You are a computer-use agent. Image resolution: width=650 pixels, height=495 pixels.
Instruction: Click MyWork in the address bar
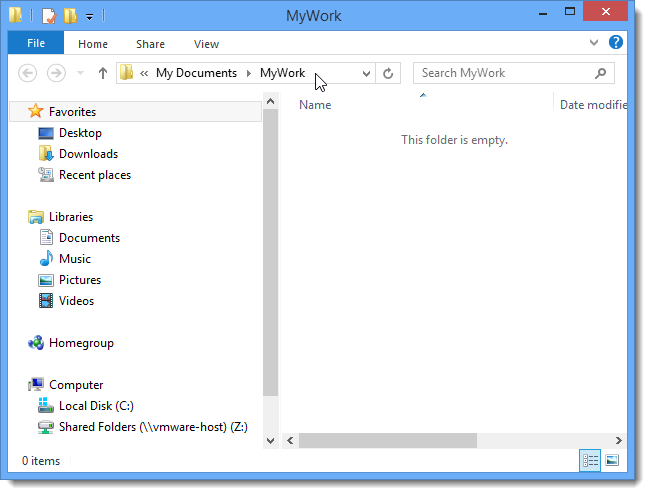[x=282, y=73]
